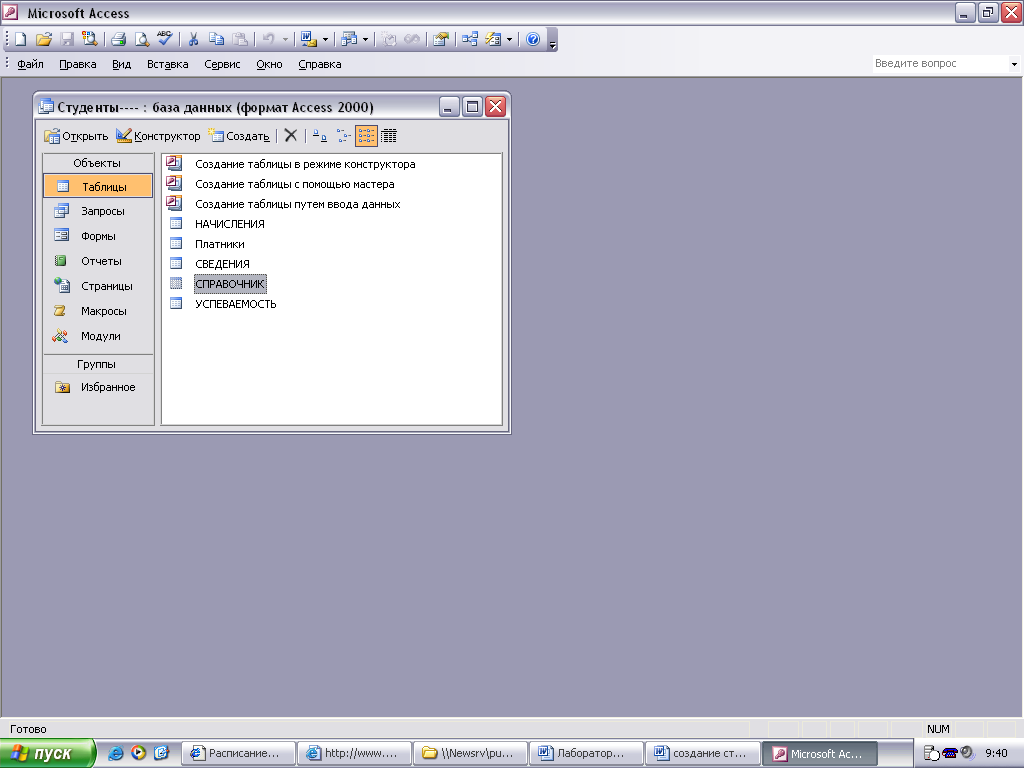
Task: Cut with the scissors icon
Action: [x=193, y=39]
